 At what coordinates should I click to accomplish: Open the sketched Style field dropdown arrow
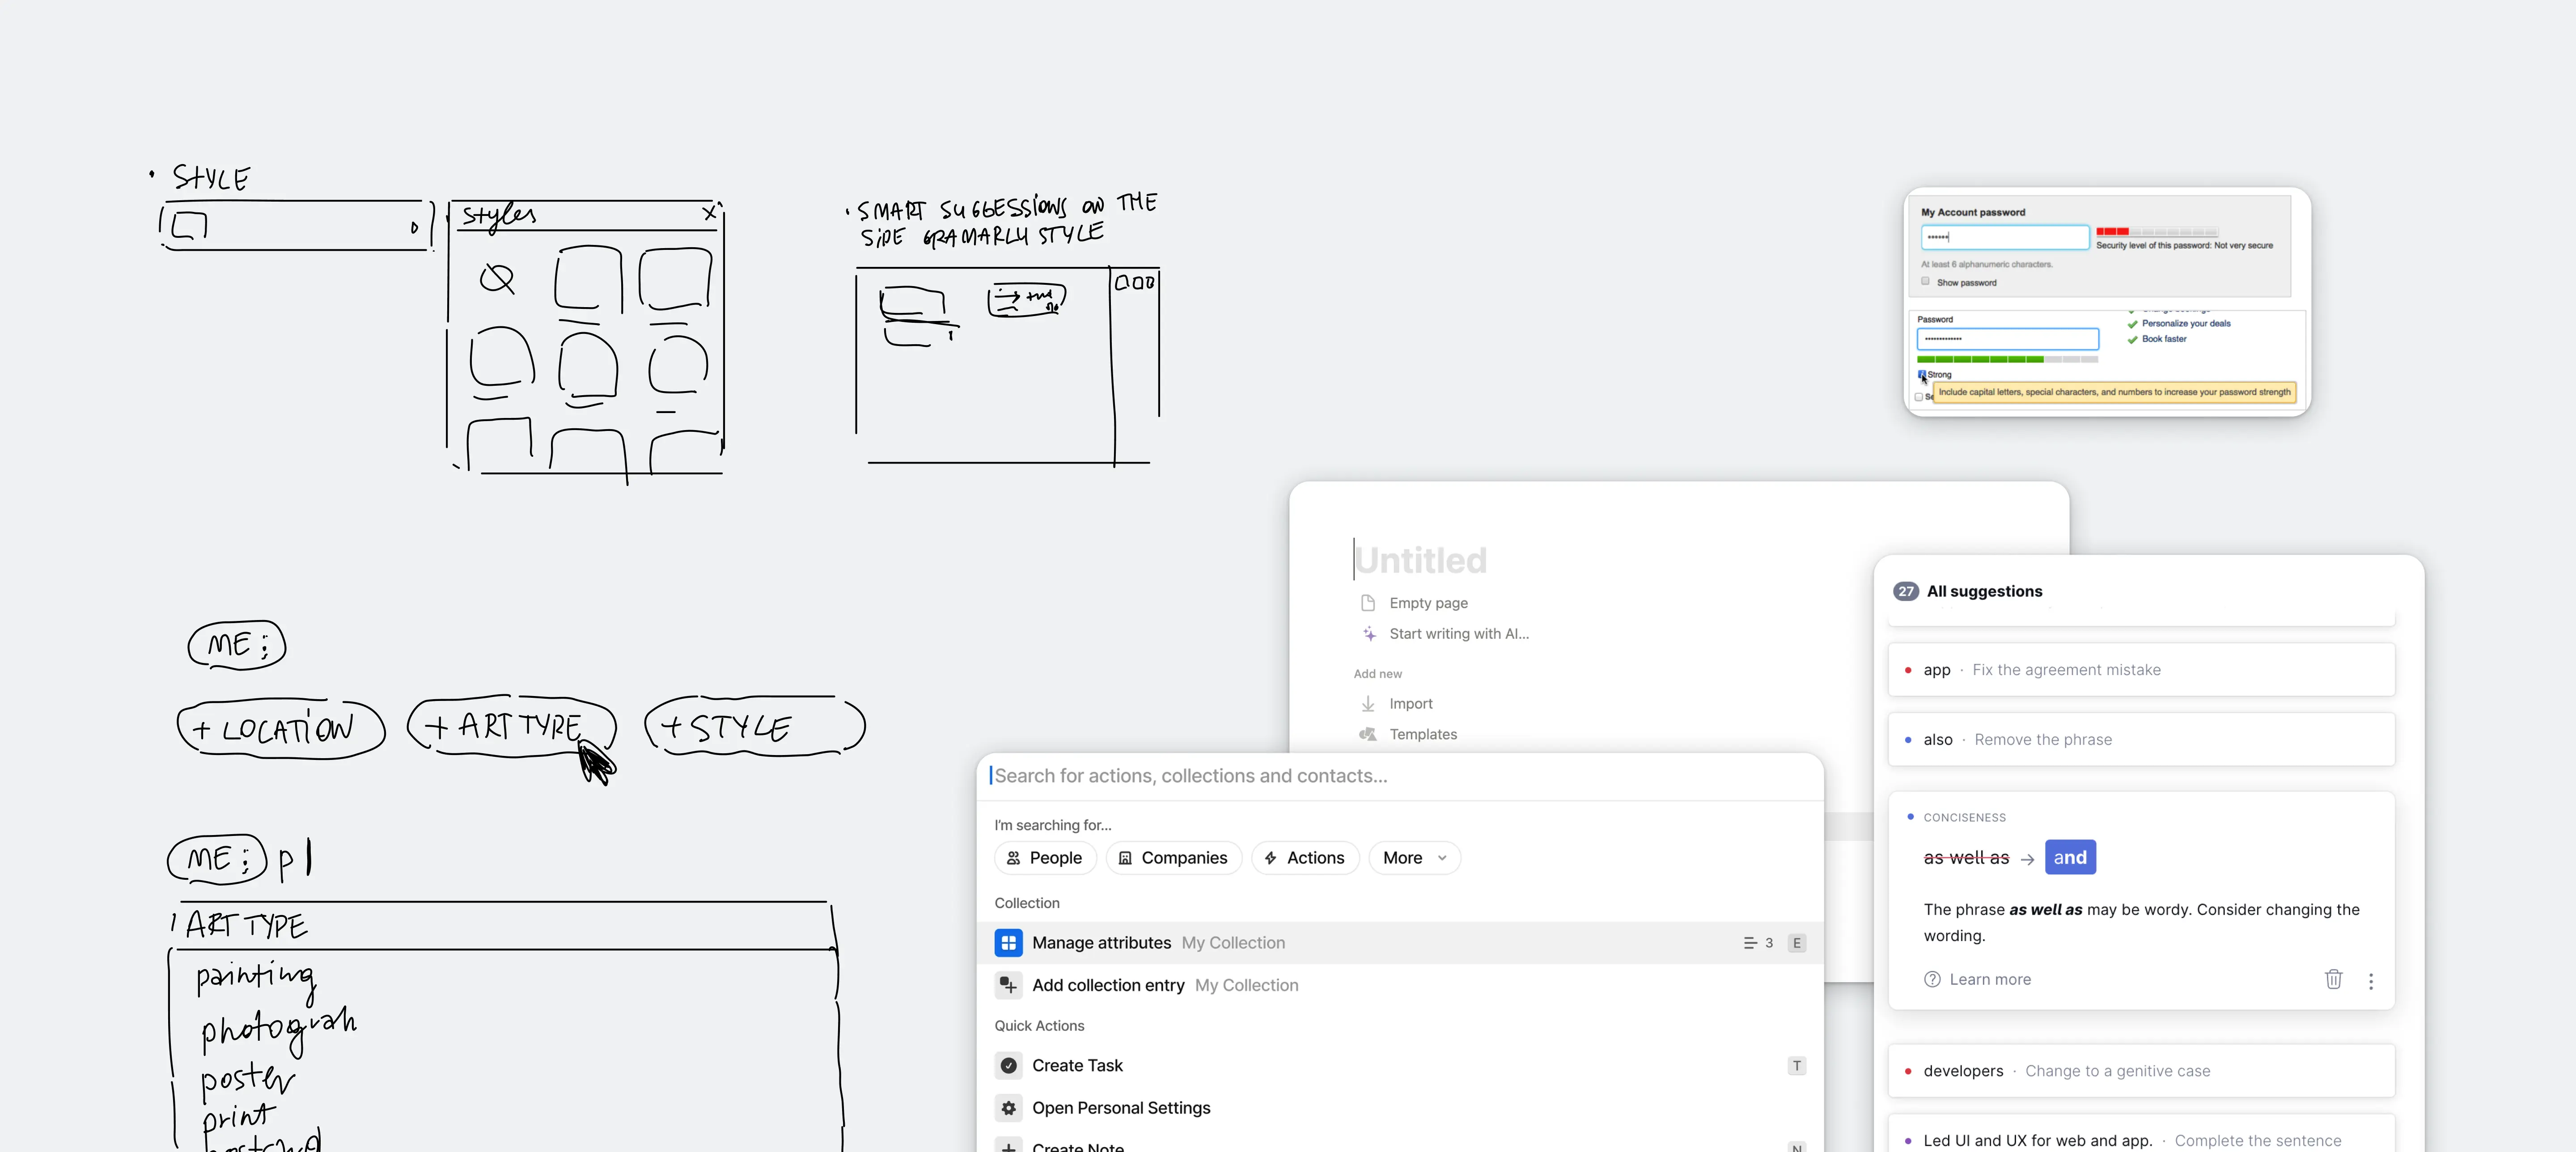coord(414,228)
